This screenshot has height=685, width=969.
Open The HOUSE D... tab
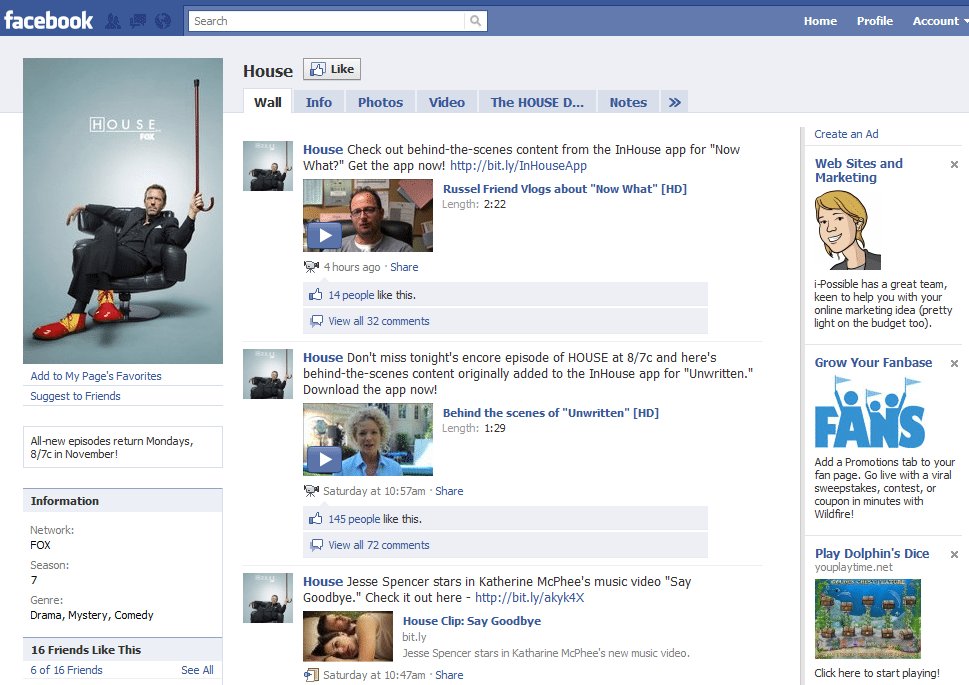537,103
